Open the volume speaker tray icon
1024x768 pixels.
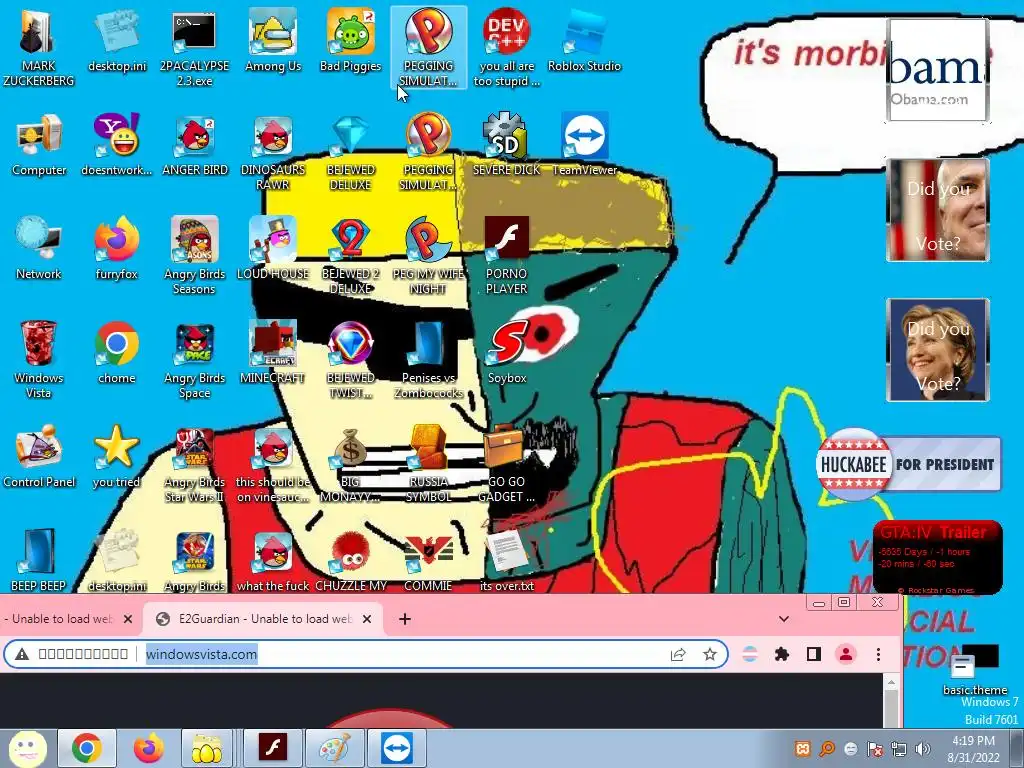coord(923,749)
